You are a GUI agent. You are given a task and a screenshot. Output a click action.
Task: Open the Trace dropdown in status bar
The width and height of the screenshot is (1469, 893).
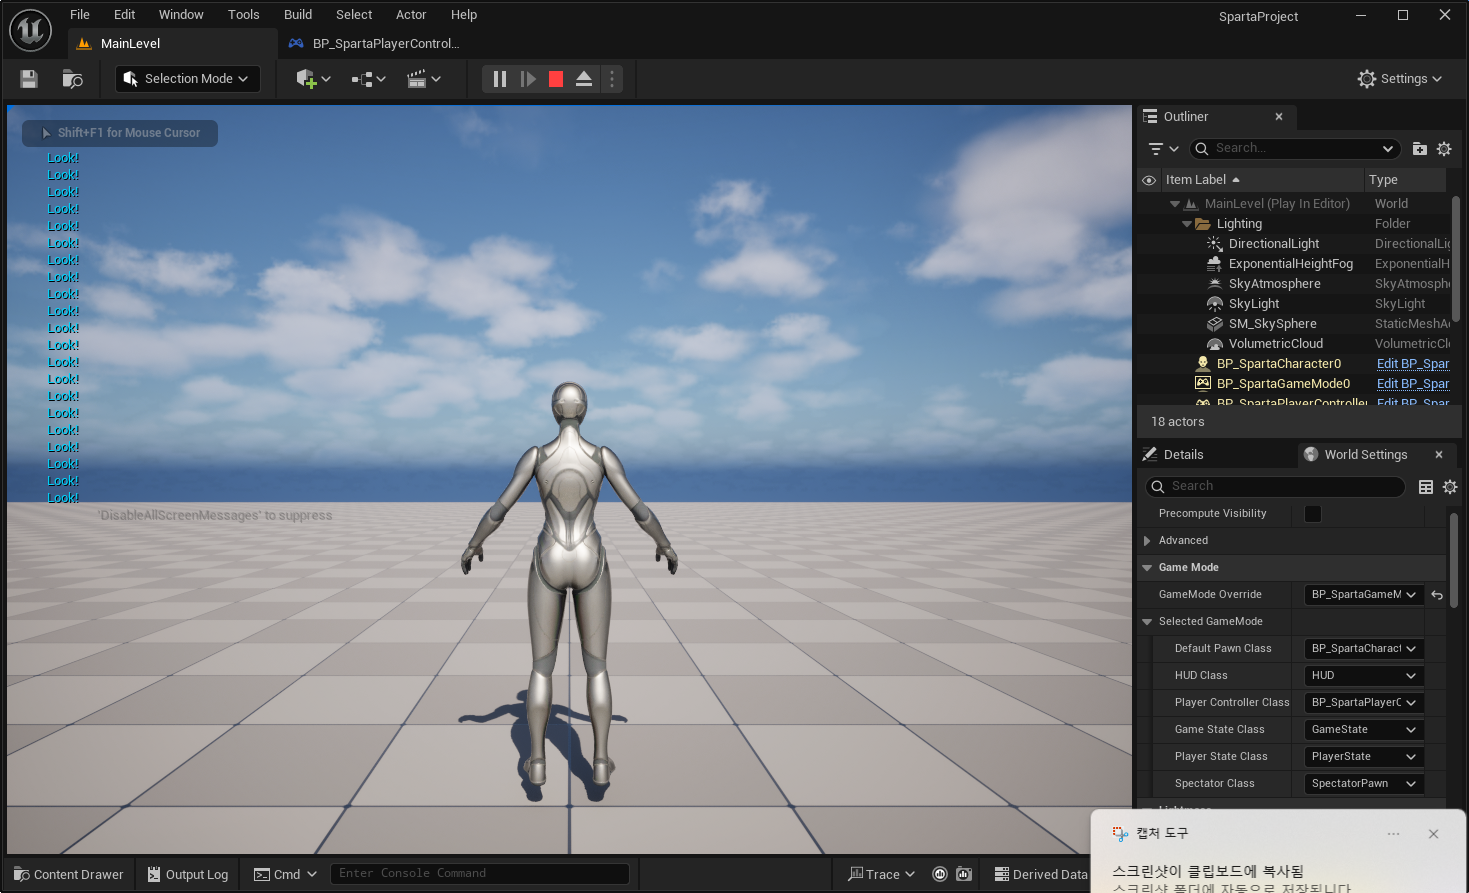pyautogui.click(x=882, y=874)
